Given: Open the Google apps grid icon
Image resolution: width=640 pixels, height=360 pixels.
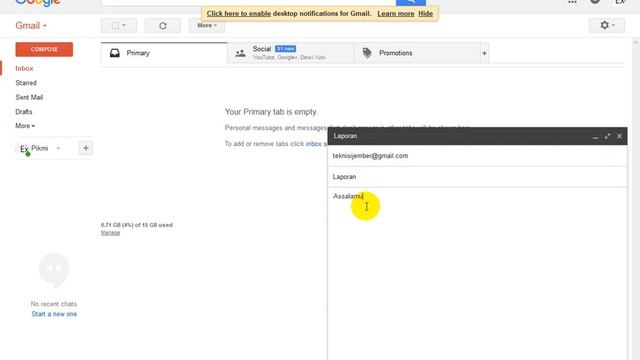Looking at the screenshot, I should [572, 2].
